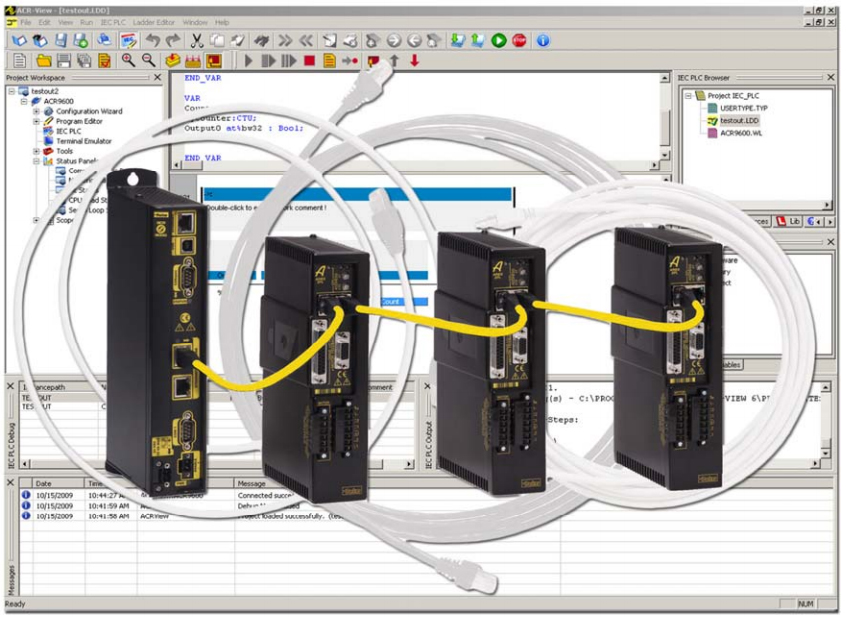Click the Redo arrow icon
This screenshot has height=617, width=846.
173,40
